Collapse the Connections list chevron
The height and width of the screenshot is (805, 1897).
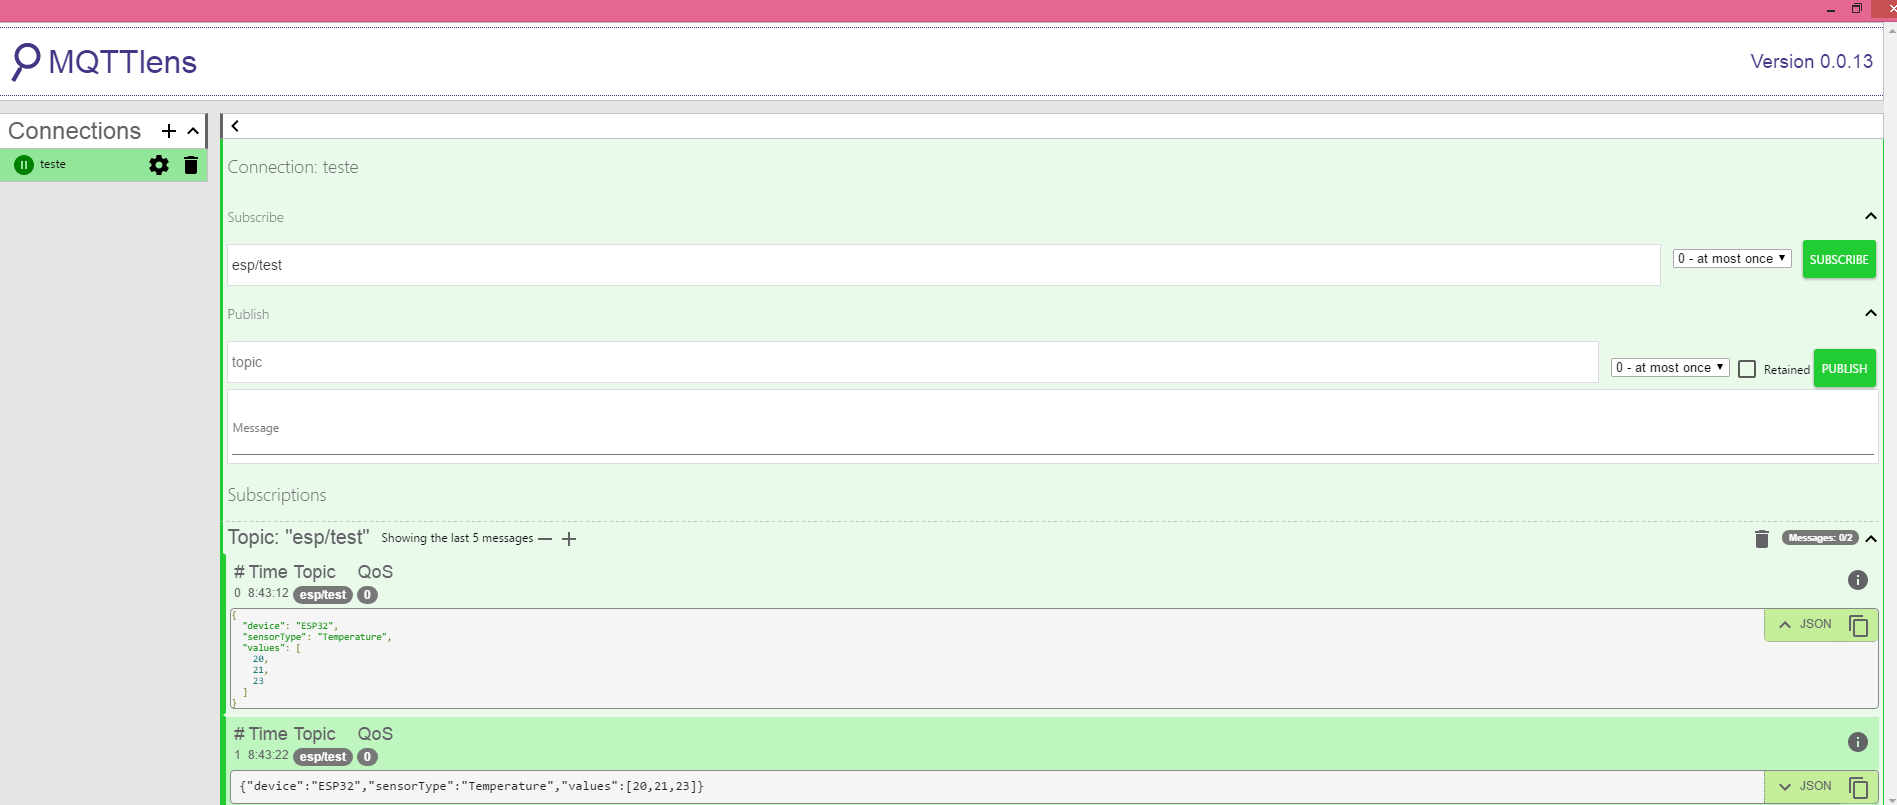click(x=193, y=131)
